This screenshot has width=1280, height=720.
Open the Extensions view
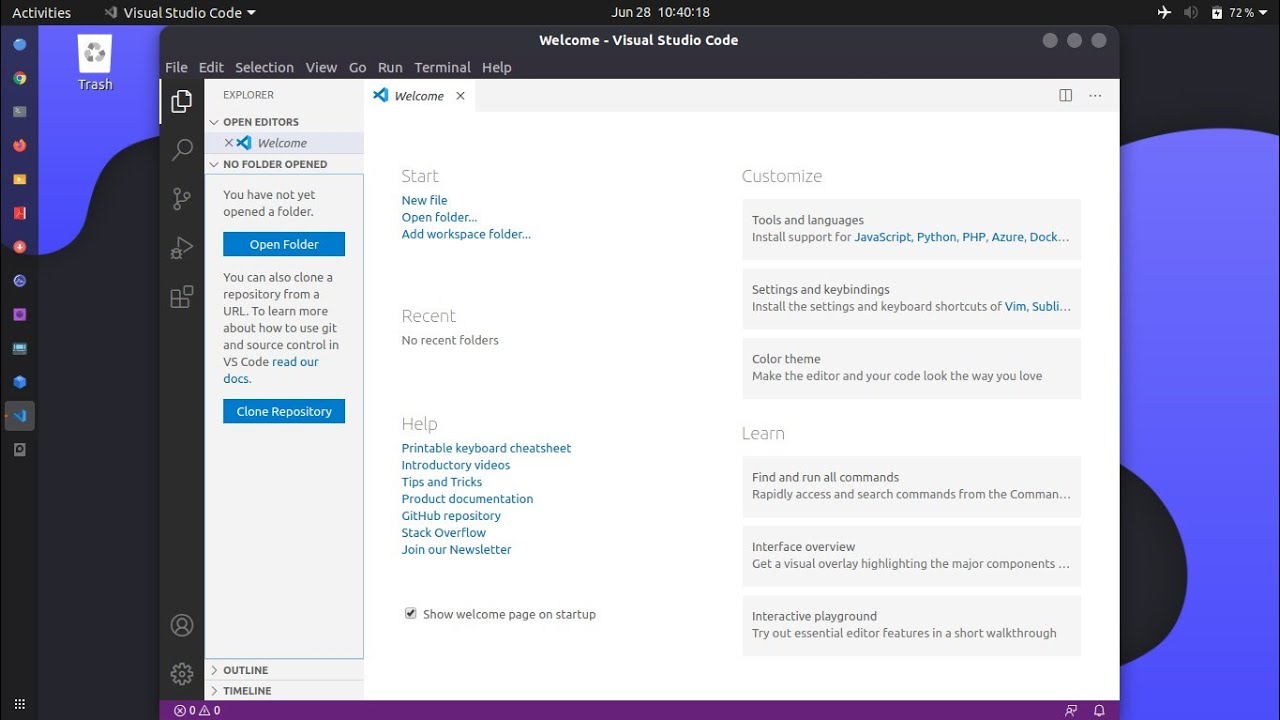pos(182,297)
